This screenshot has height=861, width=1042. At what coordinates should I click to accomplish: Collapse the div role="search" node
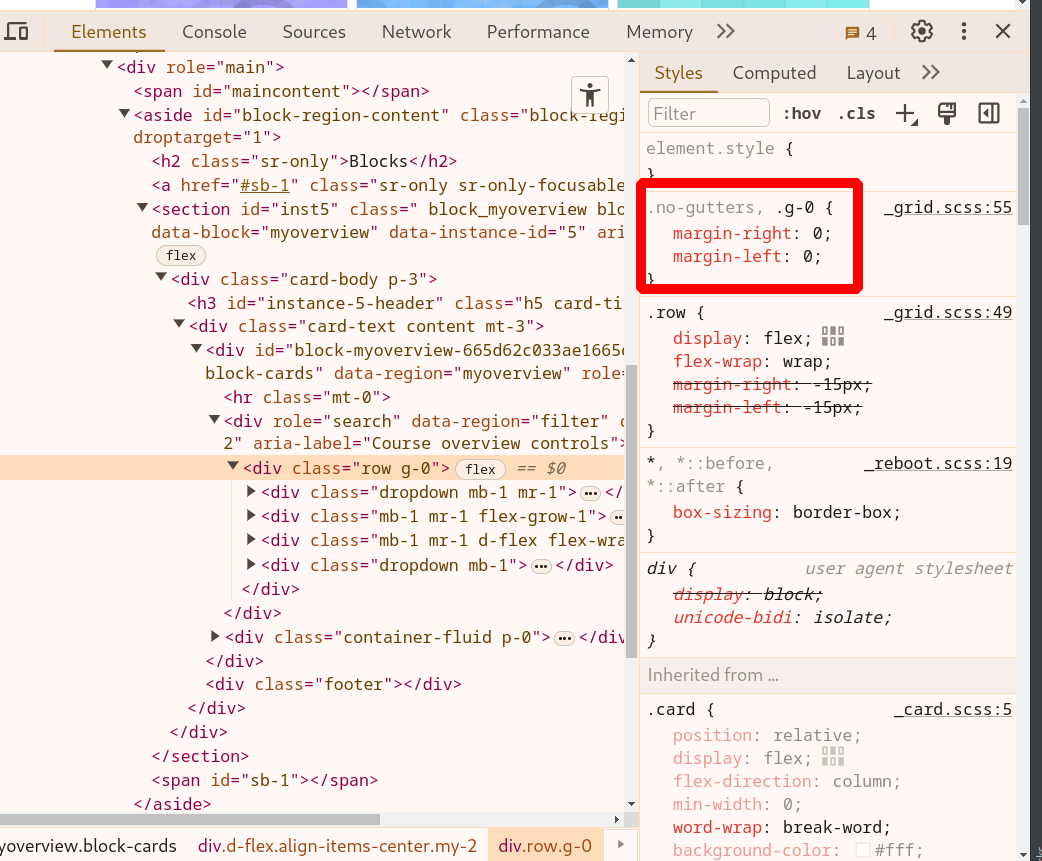pos(214,419)
